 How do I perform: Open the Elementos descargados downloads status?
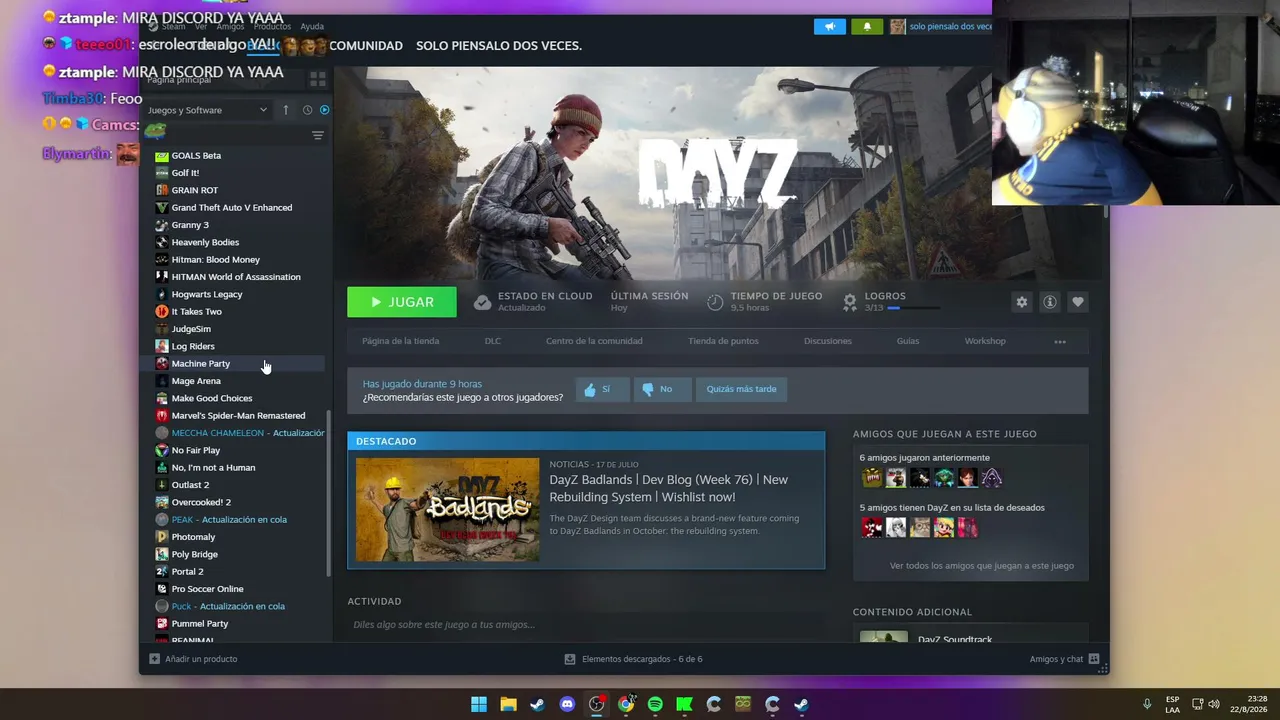633,659
